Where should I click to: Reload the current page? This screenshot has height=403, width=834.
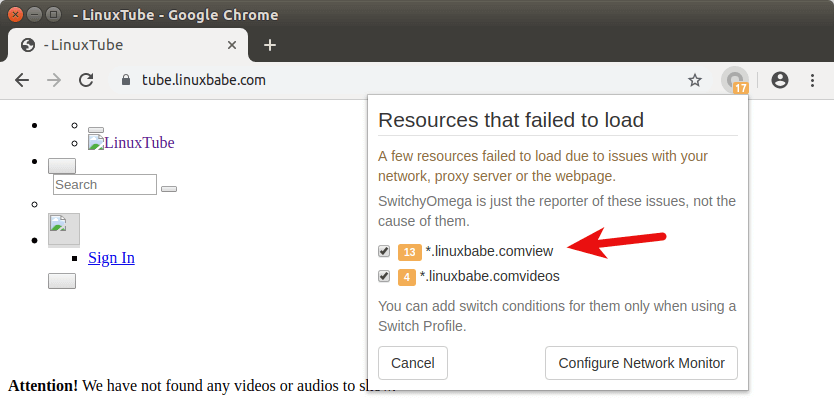[86, 80]
